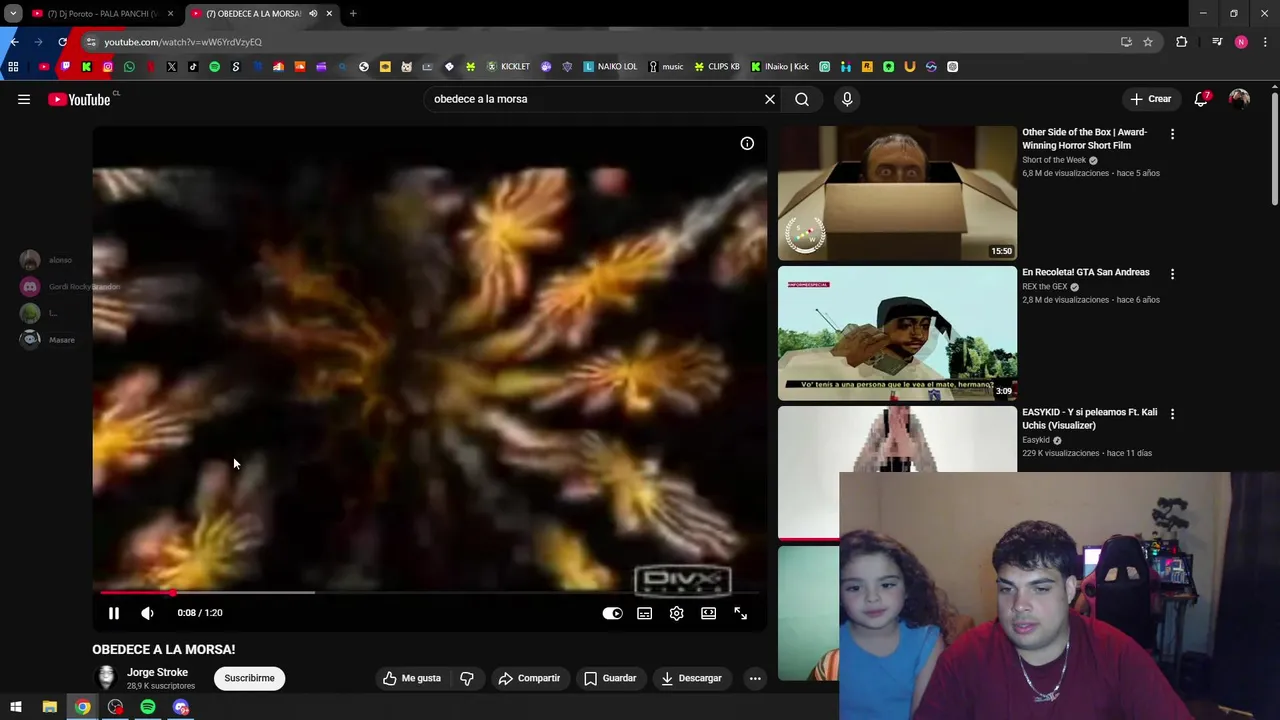The height and width of the screenshot is (720, 1280).
Task: Open the Spotify bookmark icon
Action: click(x=214, y=67)
